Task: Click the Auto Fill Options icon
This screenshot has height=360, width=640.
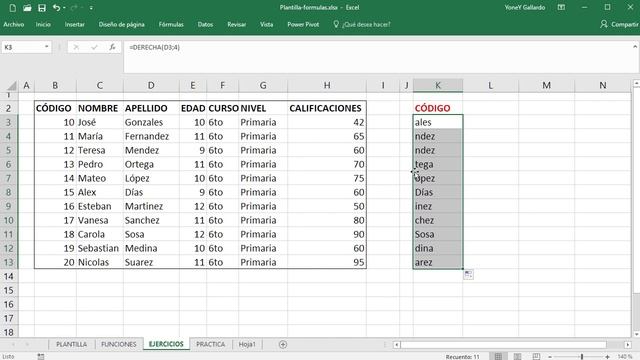Action: coord(469,274)
